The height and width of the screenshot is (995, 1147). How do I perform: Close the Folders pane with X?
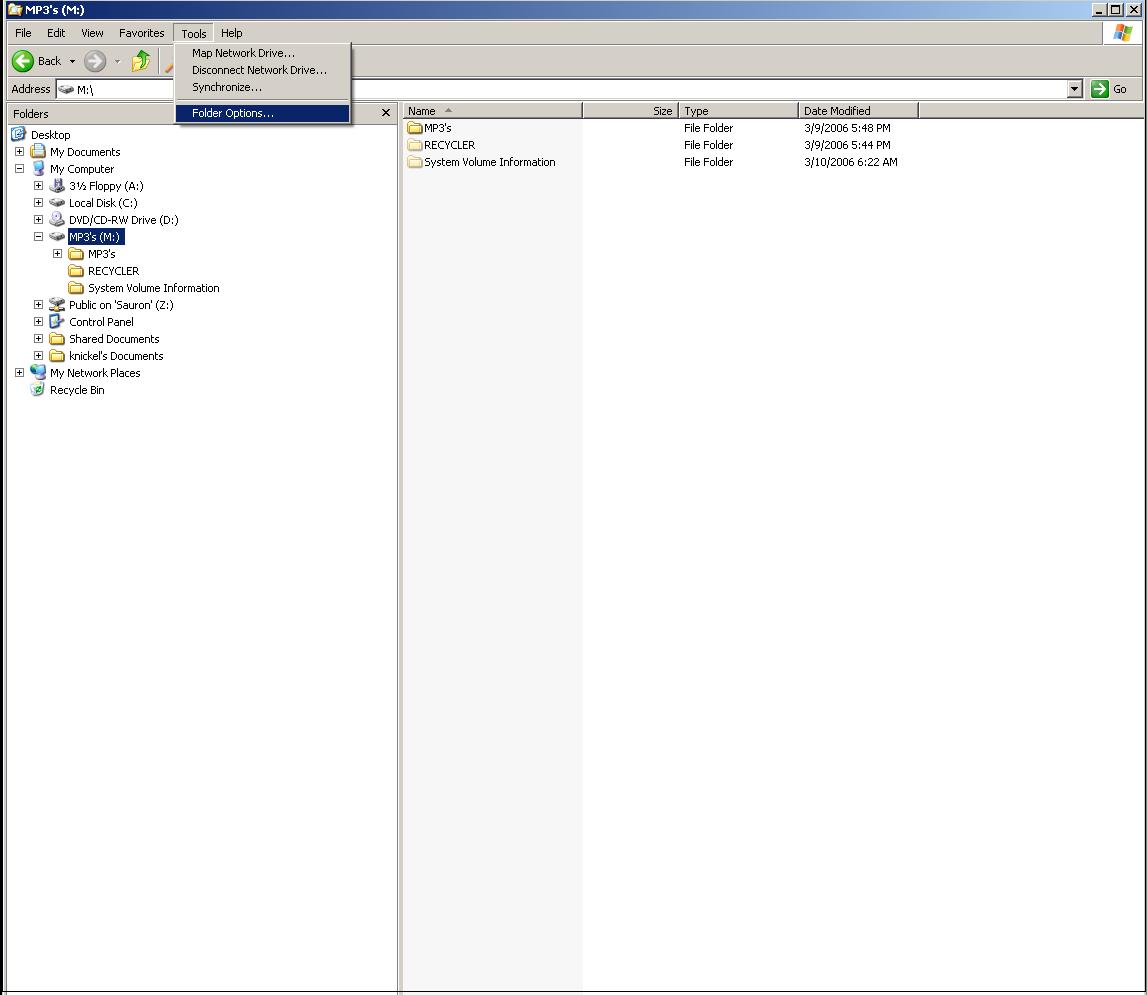[386, 113]
